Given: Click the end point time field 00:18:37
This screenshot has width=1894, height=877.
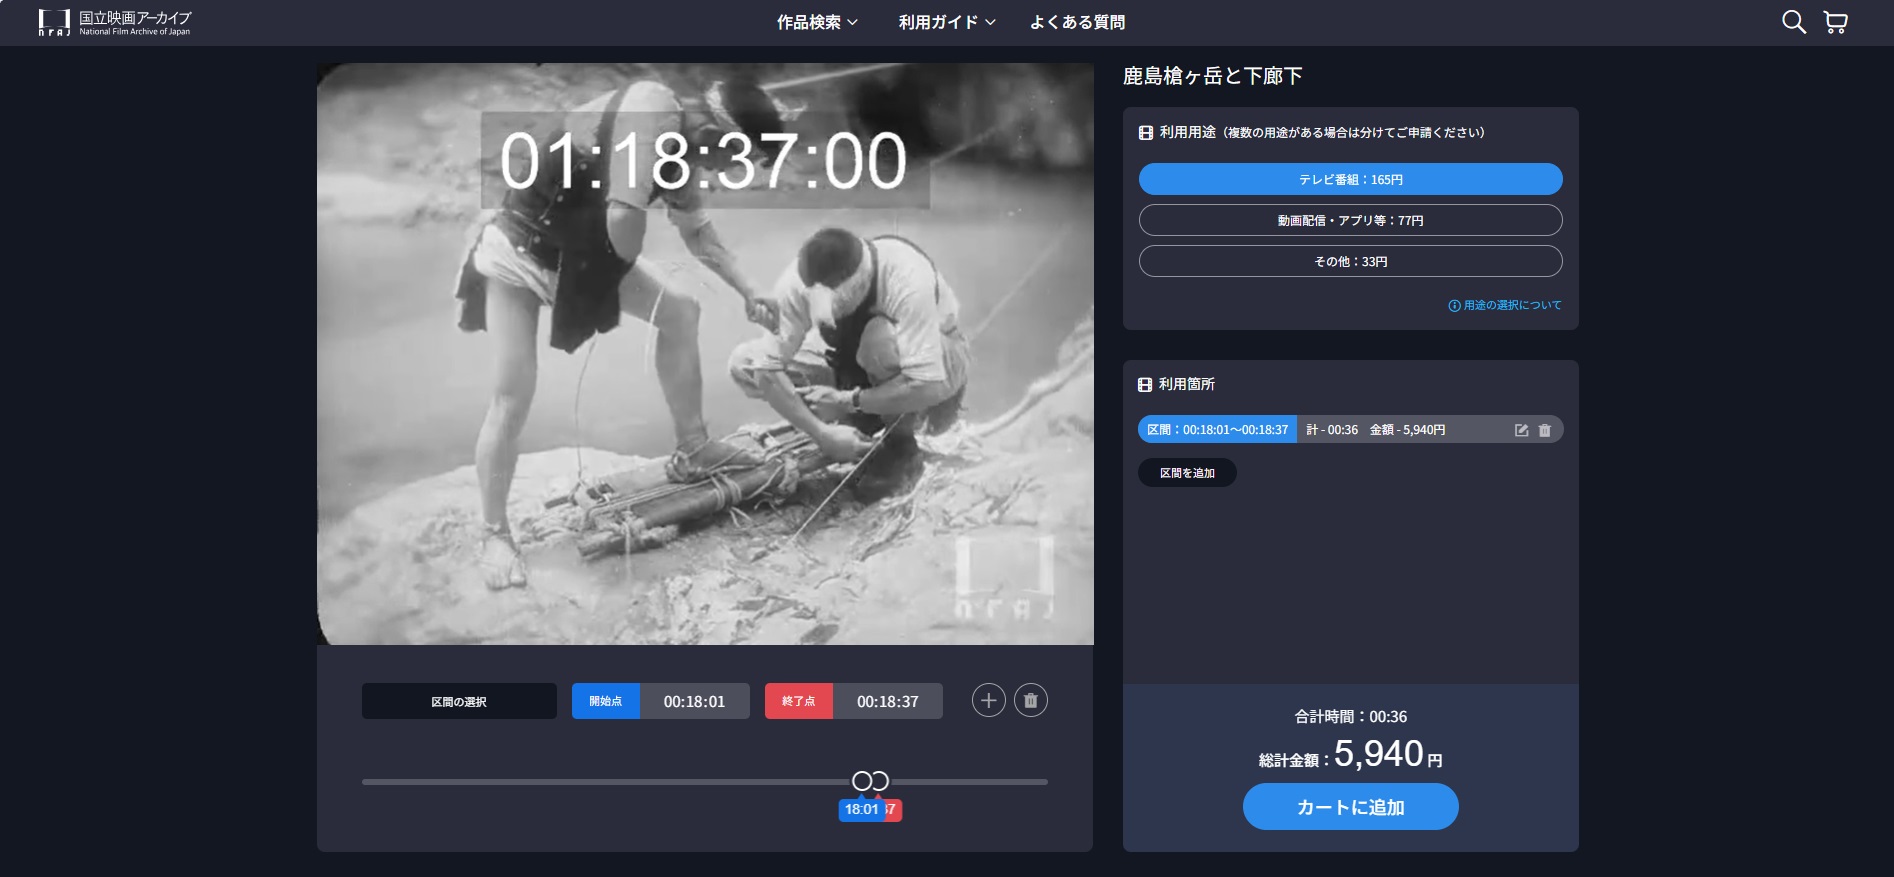Looking at the screenshot, I should [887, 702].
